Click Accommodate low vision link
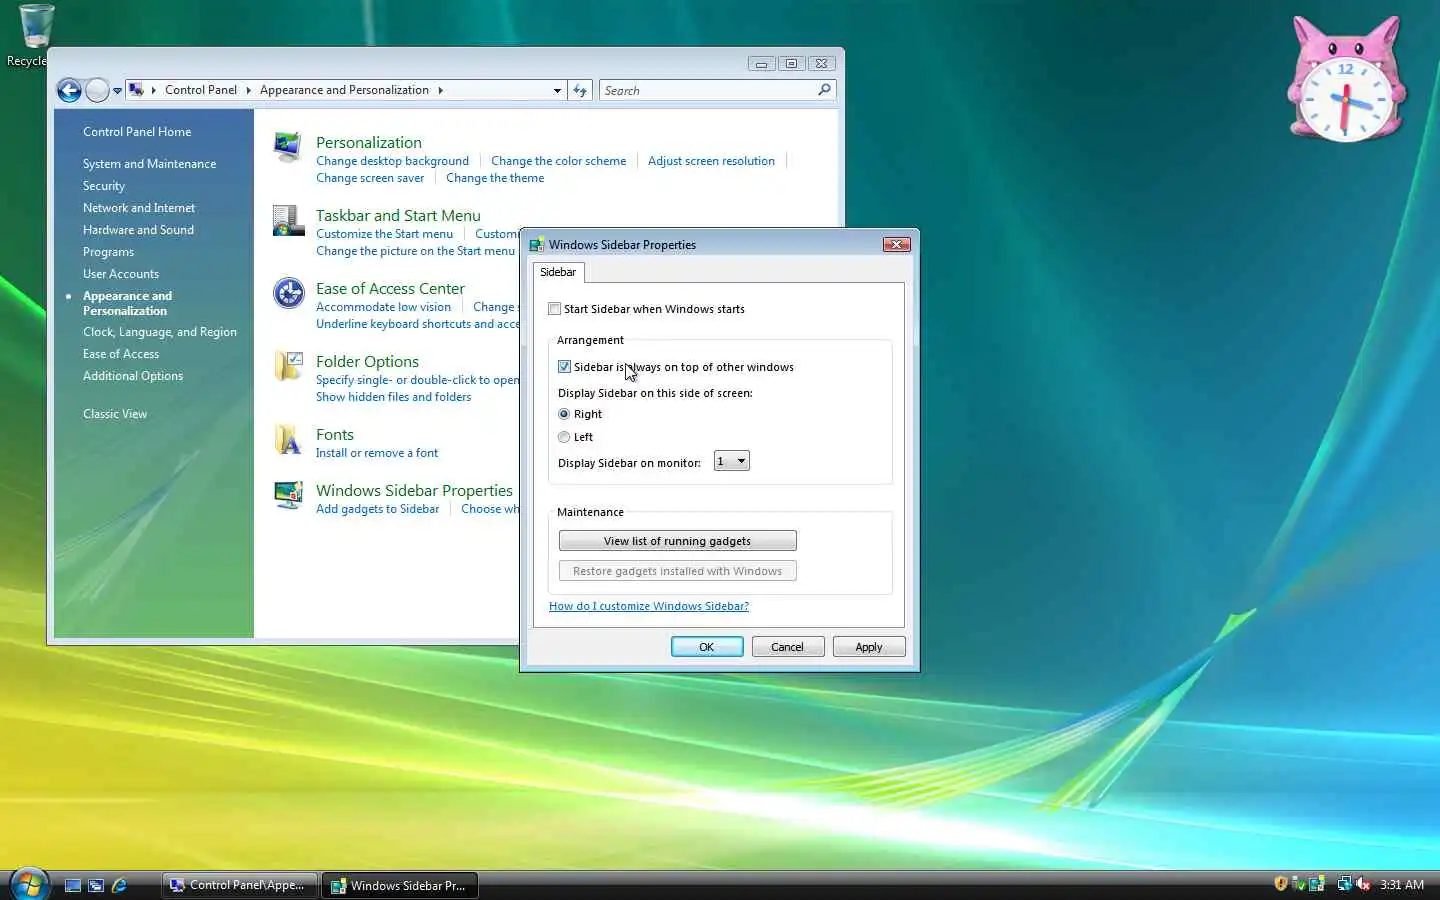The width and height of the screenshot is (1440, 900). point(383,307)
